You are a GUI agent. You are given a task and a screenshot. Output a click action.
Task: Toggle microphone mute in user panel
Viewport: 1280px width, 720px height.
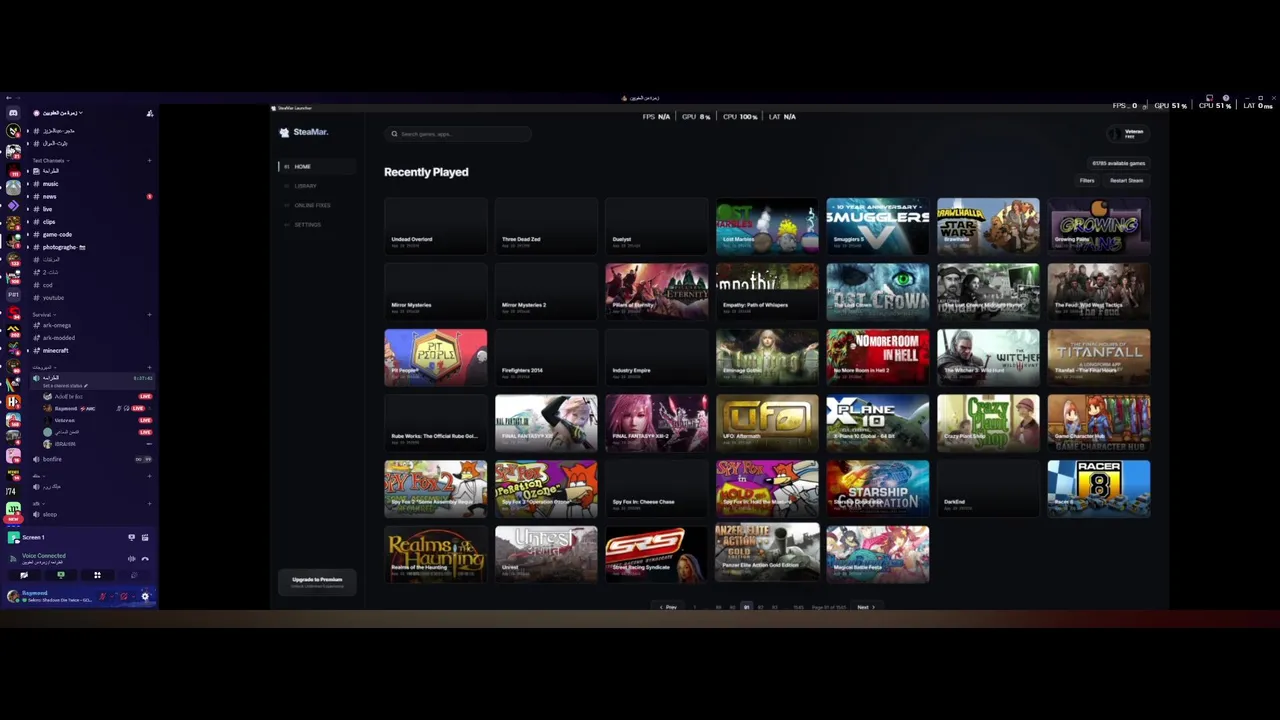pos(102,597)
